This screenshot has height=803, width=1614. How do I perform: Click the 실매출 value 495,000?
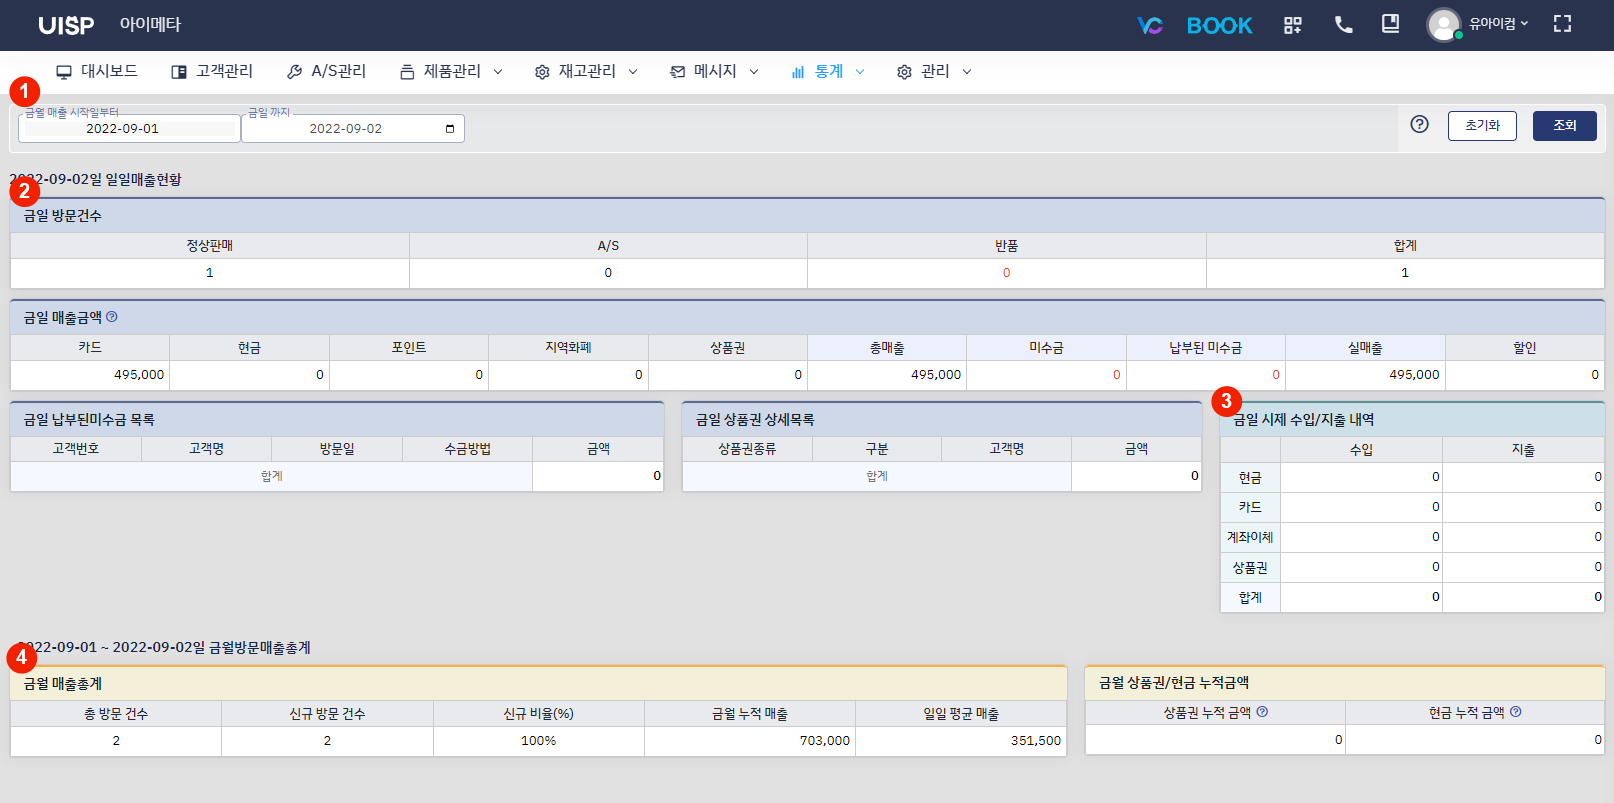coord(1414,375)
